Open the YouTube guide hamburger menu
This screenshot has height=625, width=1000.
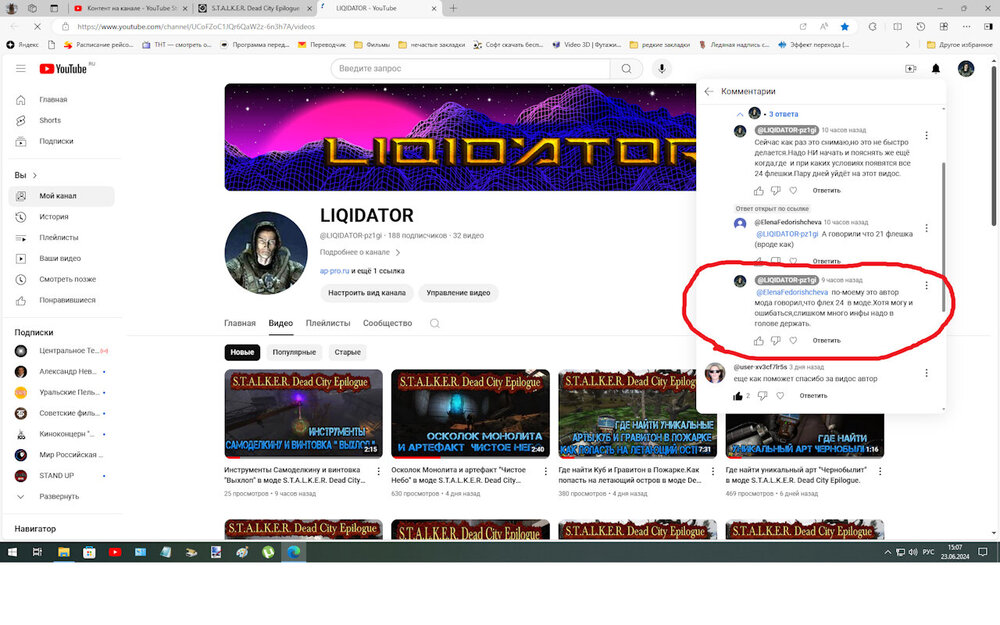tap(20, 68)
